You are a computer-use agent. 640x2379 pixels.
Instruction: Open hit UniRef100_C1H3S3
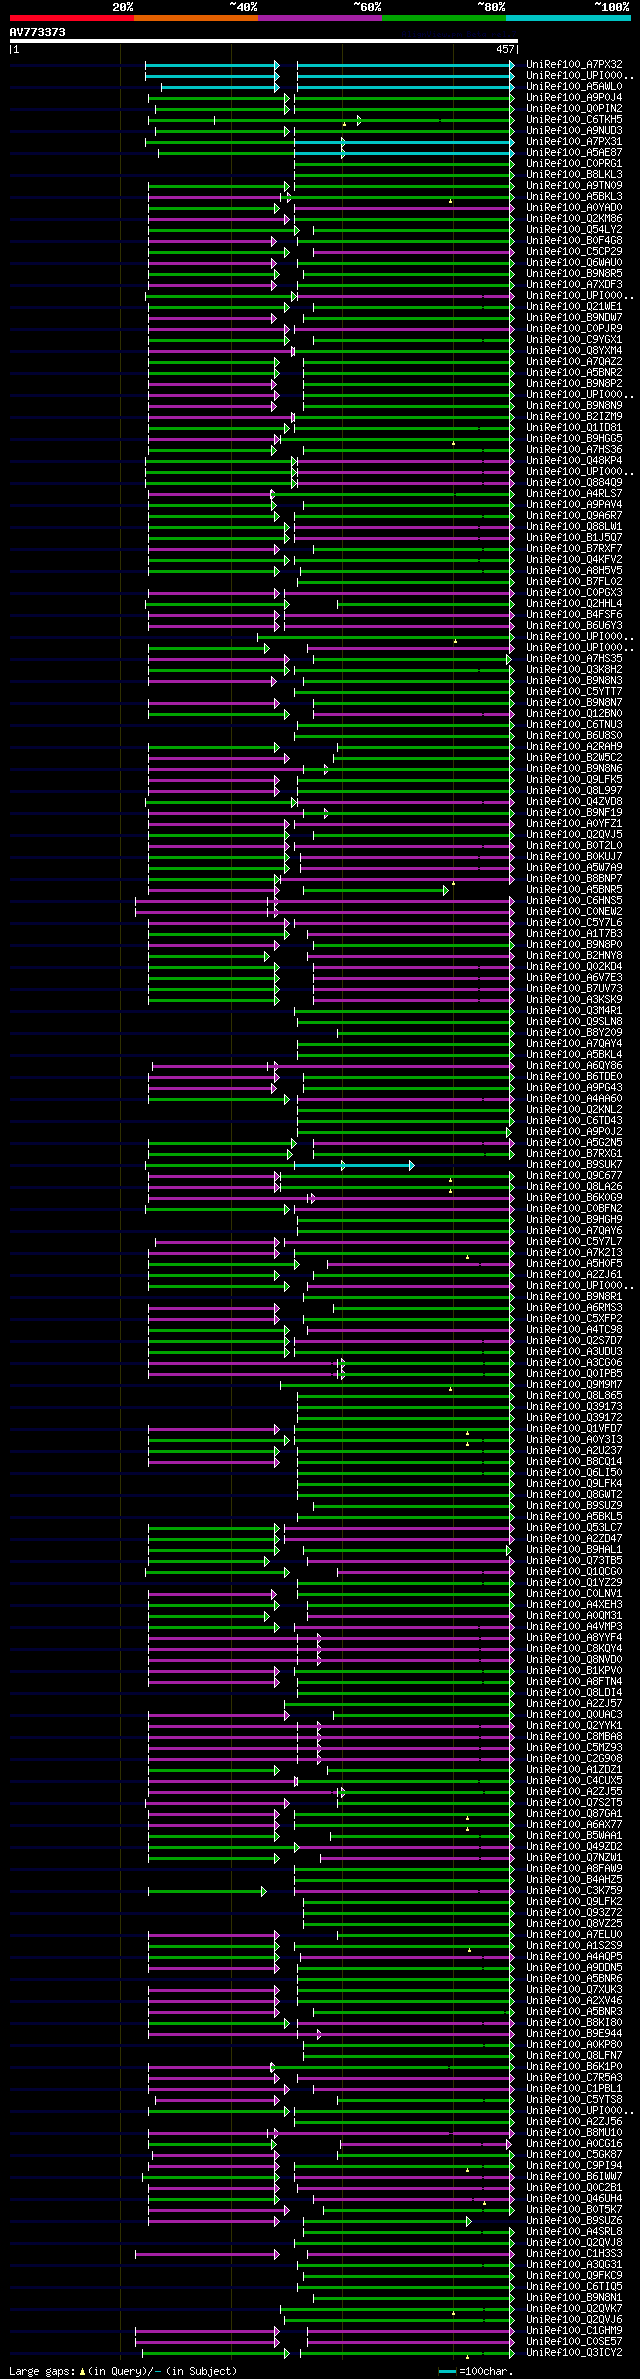[x=574, y=2253]
